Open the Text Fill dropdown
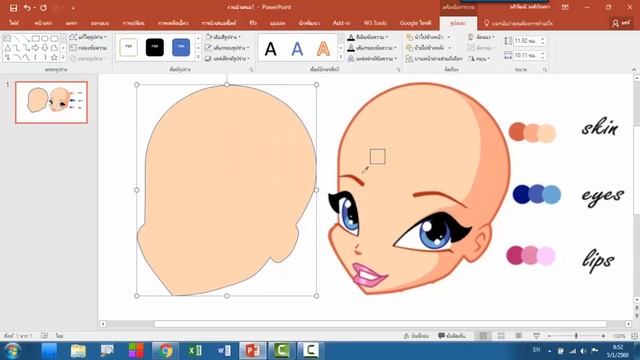640x360 pixels. 367,37
